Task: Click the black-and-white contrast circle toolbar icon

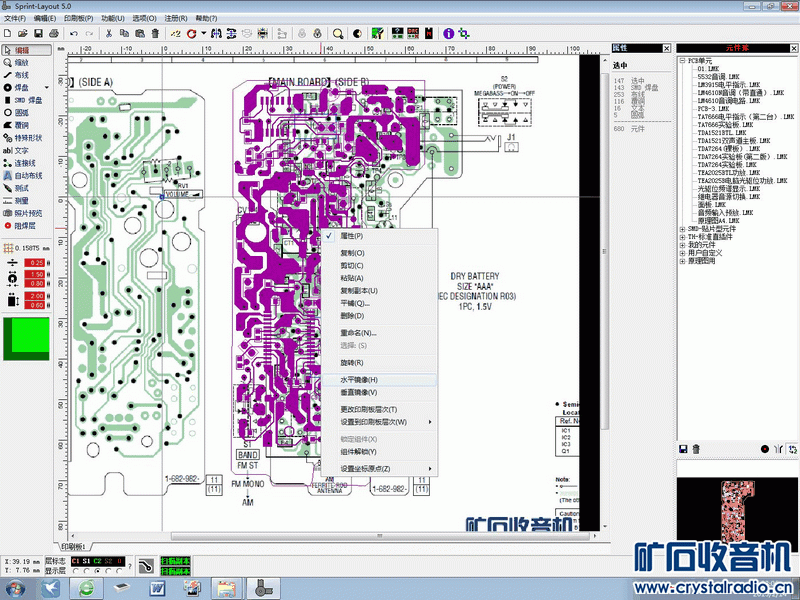Action: pyautogui.click(x=357, y=33)
